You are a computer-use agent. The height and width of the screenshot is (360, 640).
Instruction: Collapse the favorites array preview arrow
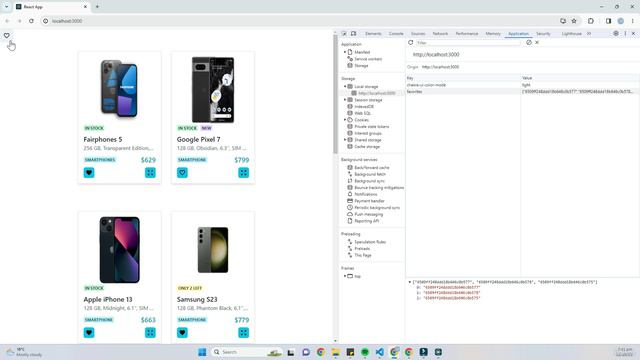409,282
